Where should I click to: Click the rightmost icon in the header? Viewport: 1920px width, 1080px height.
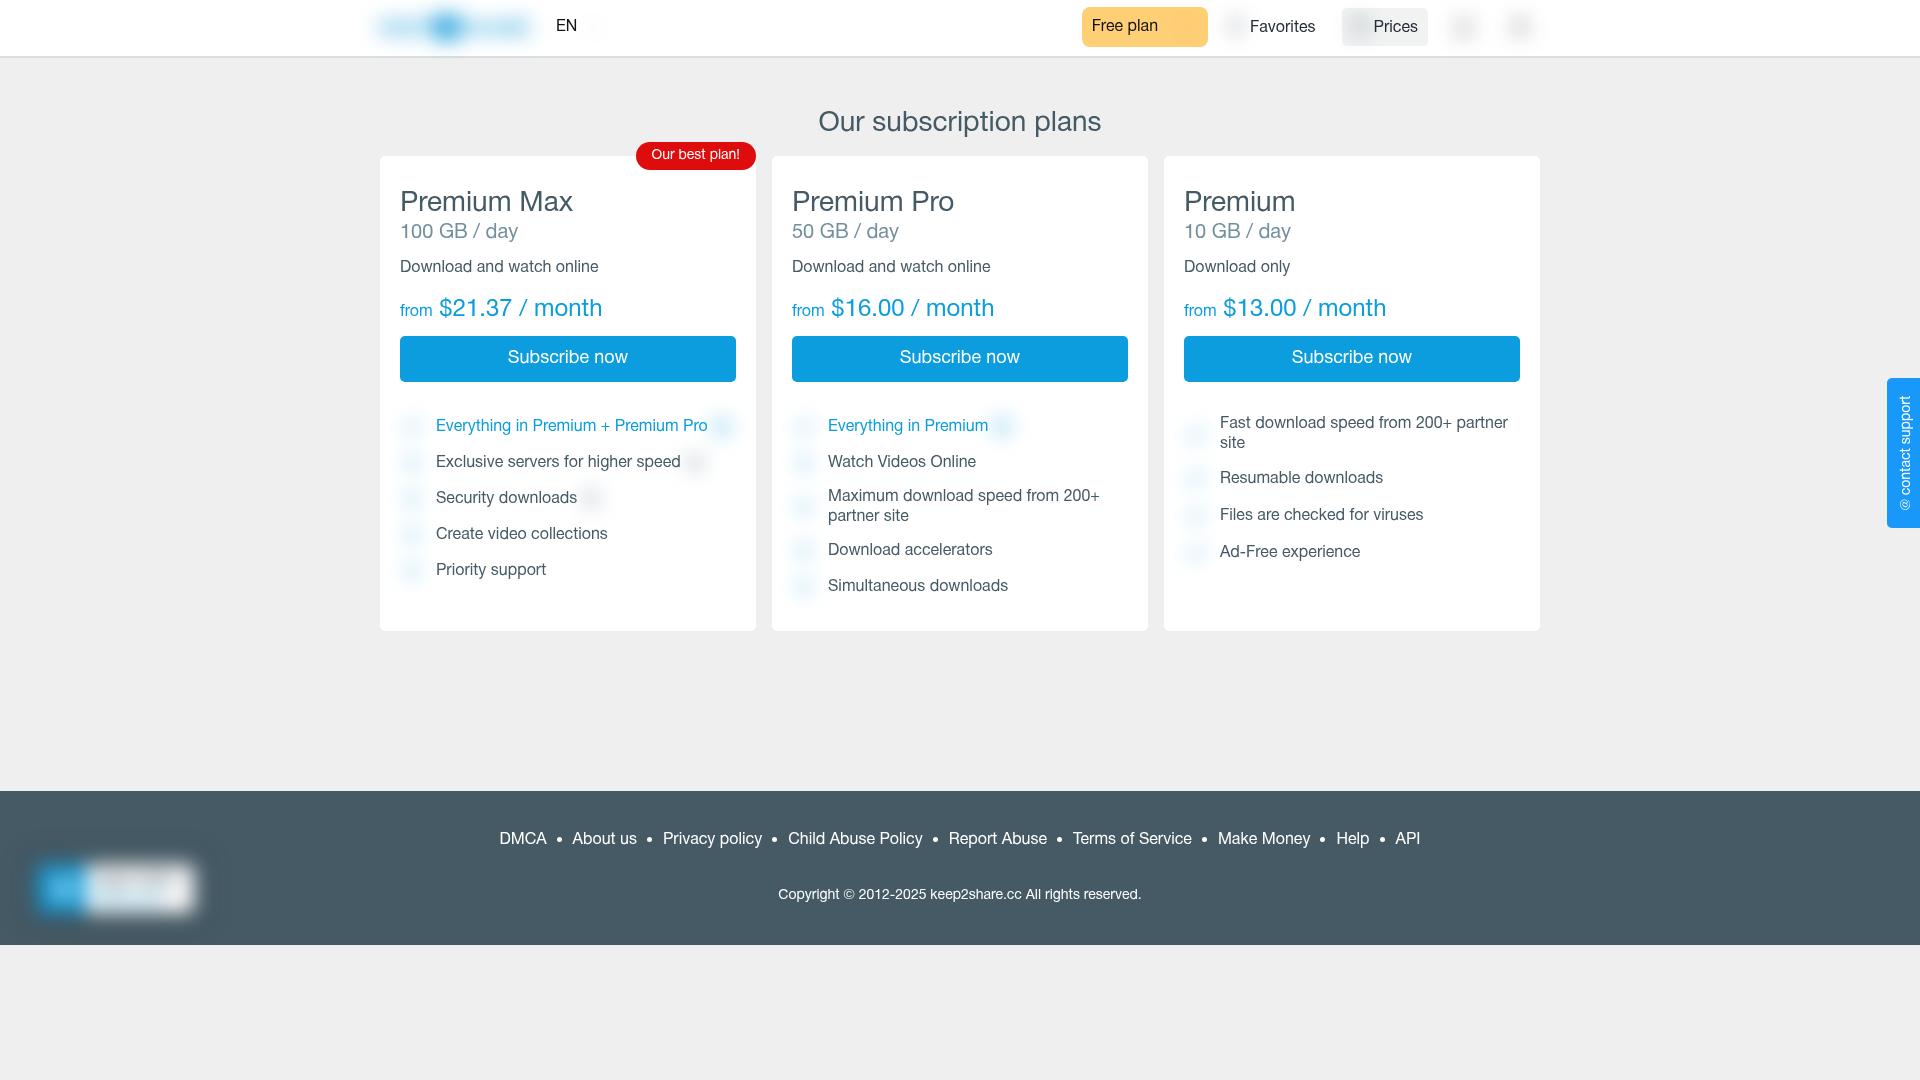point(1519,27)
